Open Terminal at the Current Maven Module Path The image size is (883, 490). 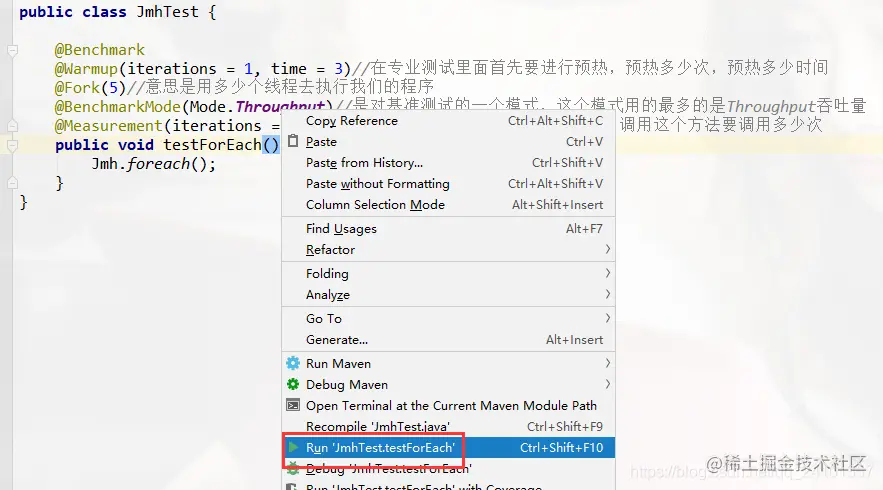pyautogui.click(x=448, y=406)
